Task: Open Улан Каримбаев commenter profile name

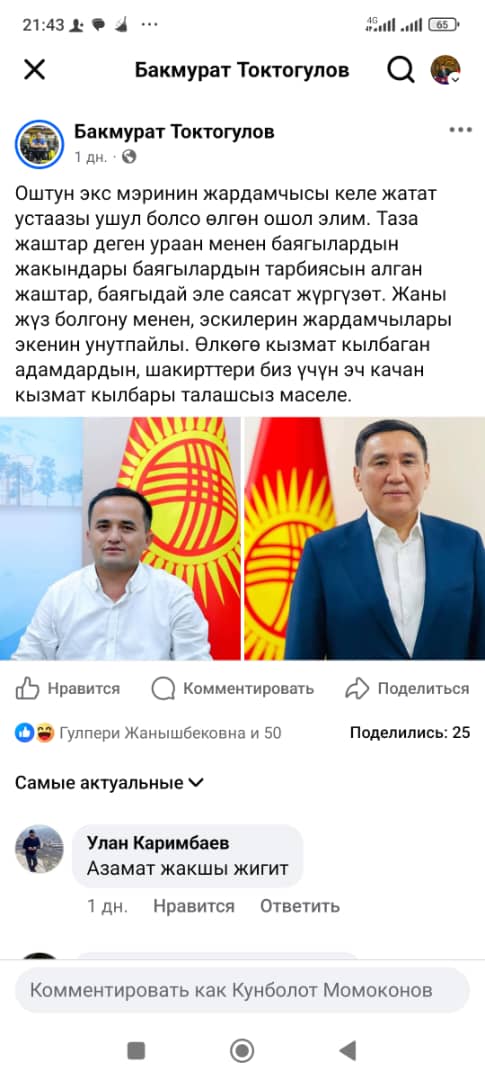Action: pos(158,843)
